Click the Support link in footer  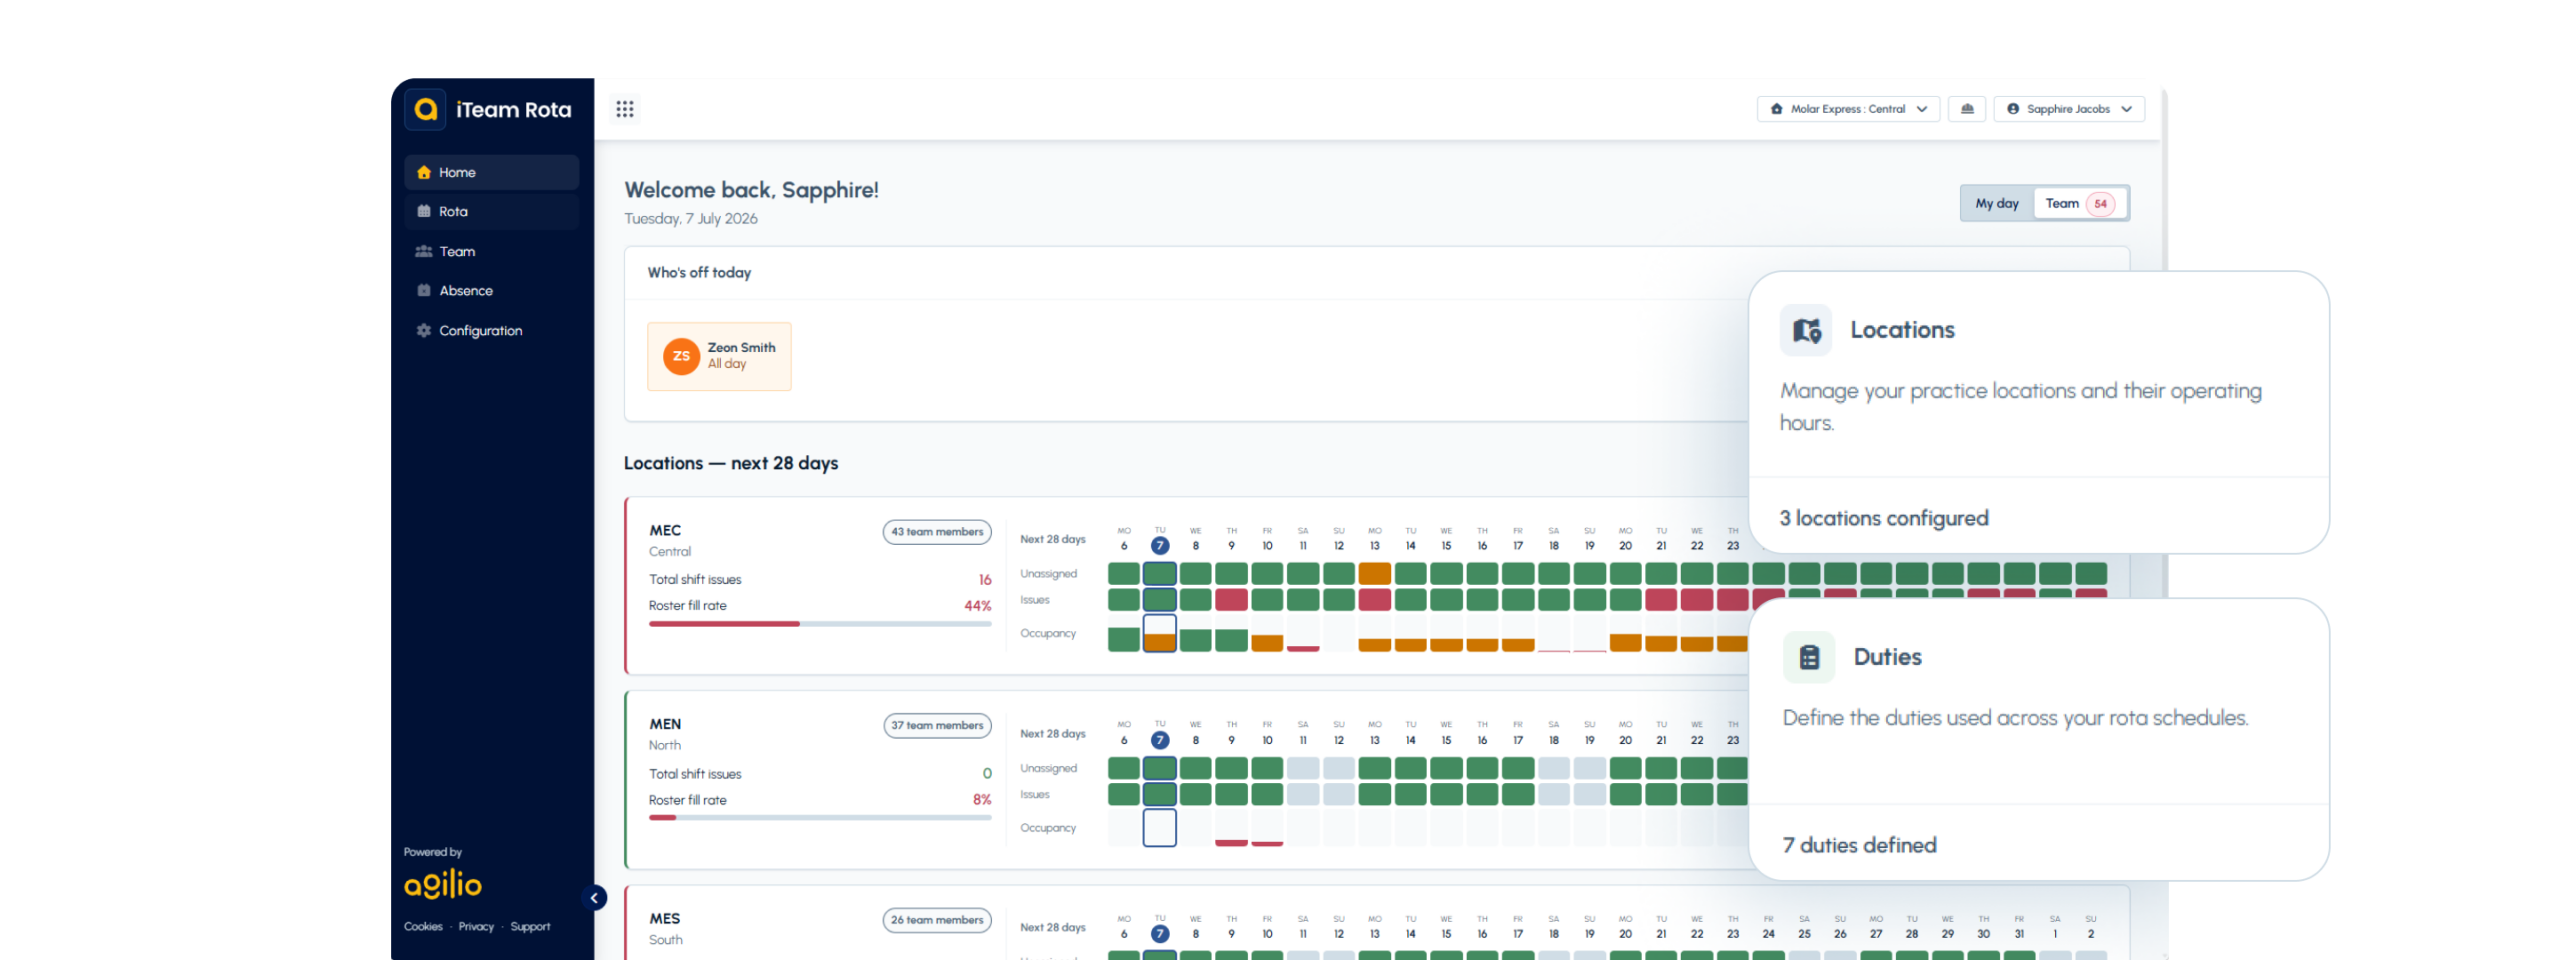click(530, 926)
